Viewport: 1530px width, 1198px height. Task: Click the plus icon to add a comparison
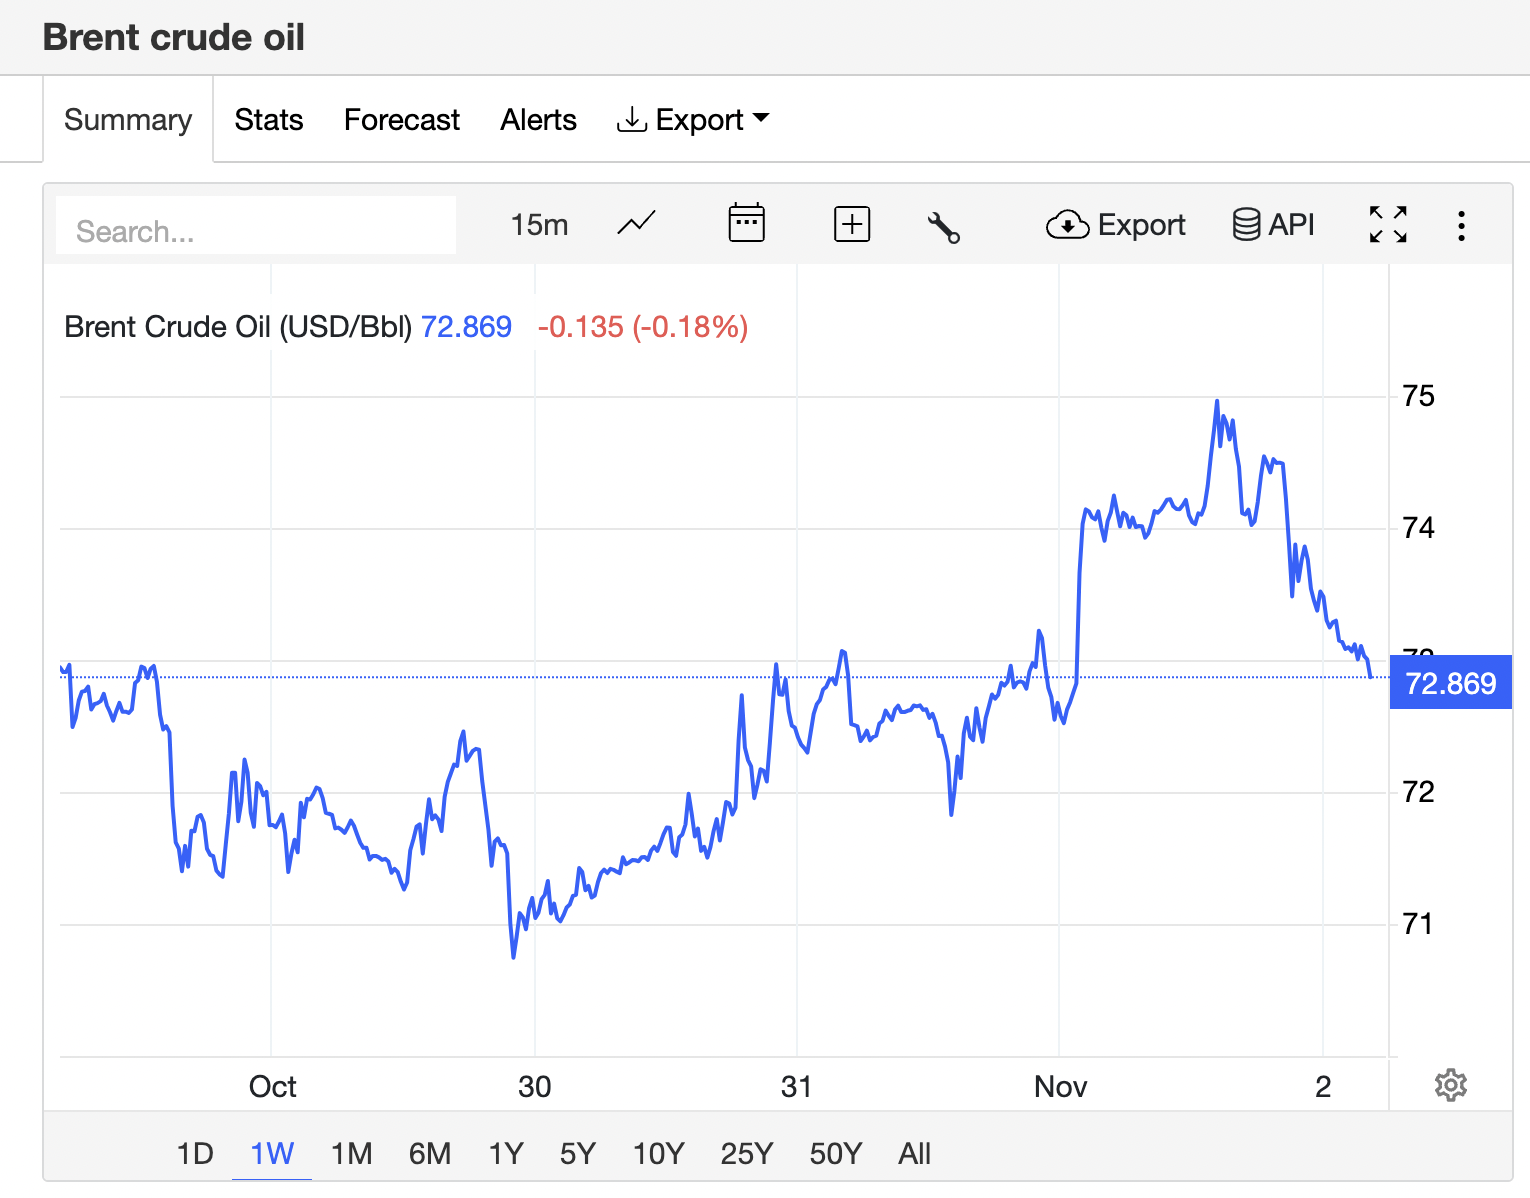pos(852,224)
